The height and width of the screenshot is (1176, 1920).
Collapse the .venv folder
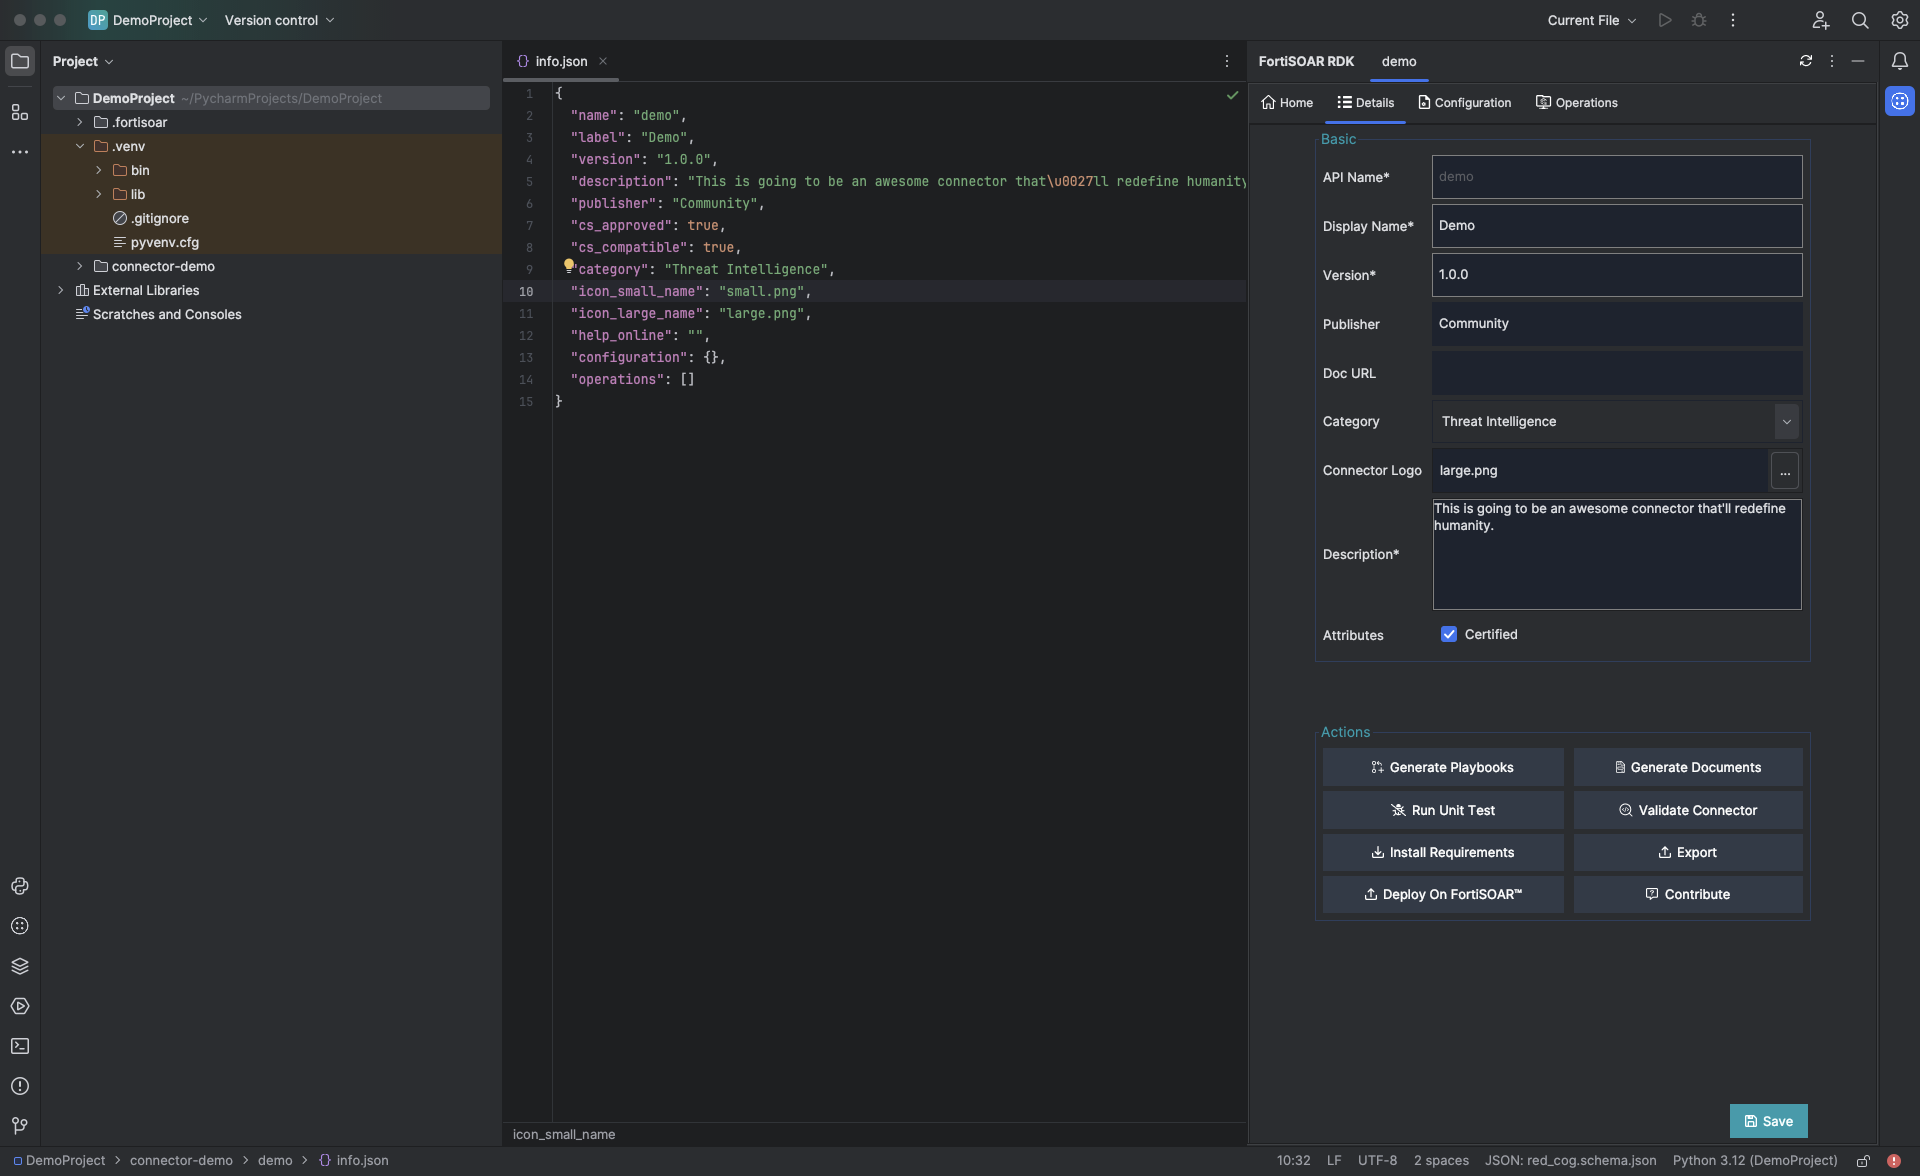coord(80,146)
